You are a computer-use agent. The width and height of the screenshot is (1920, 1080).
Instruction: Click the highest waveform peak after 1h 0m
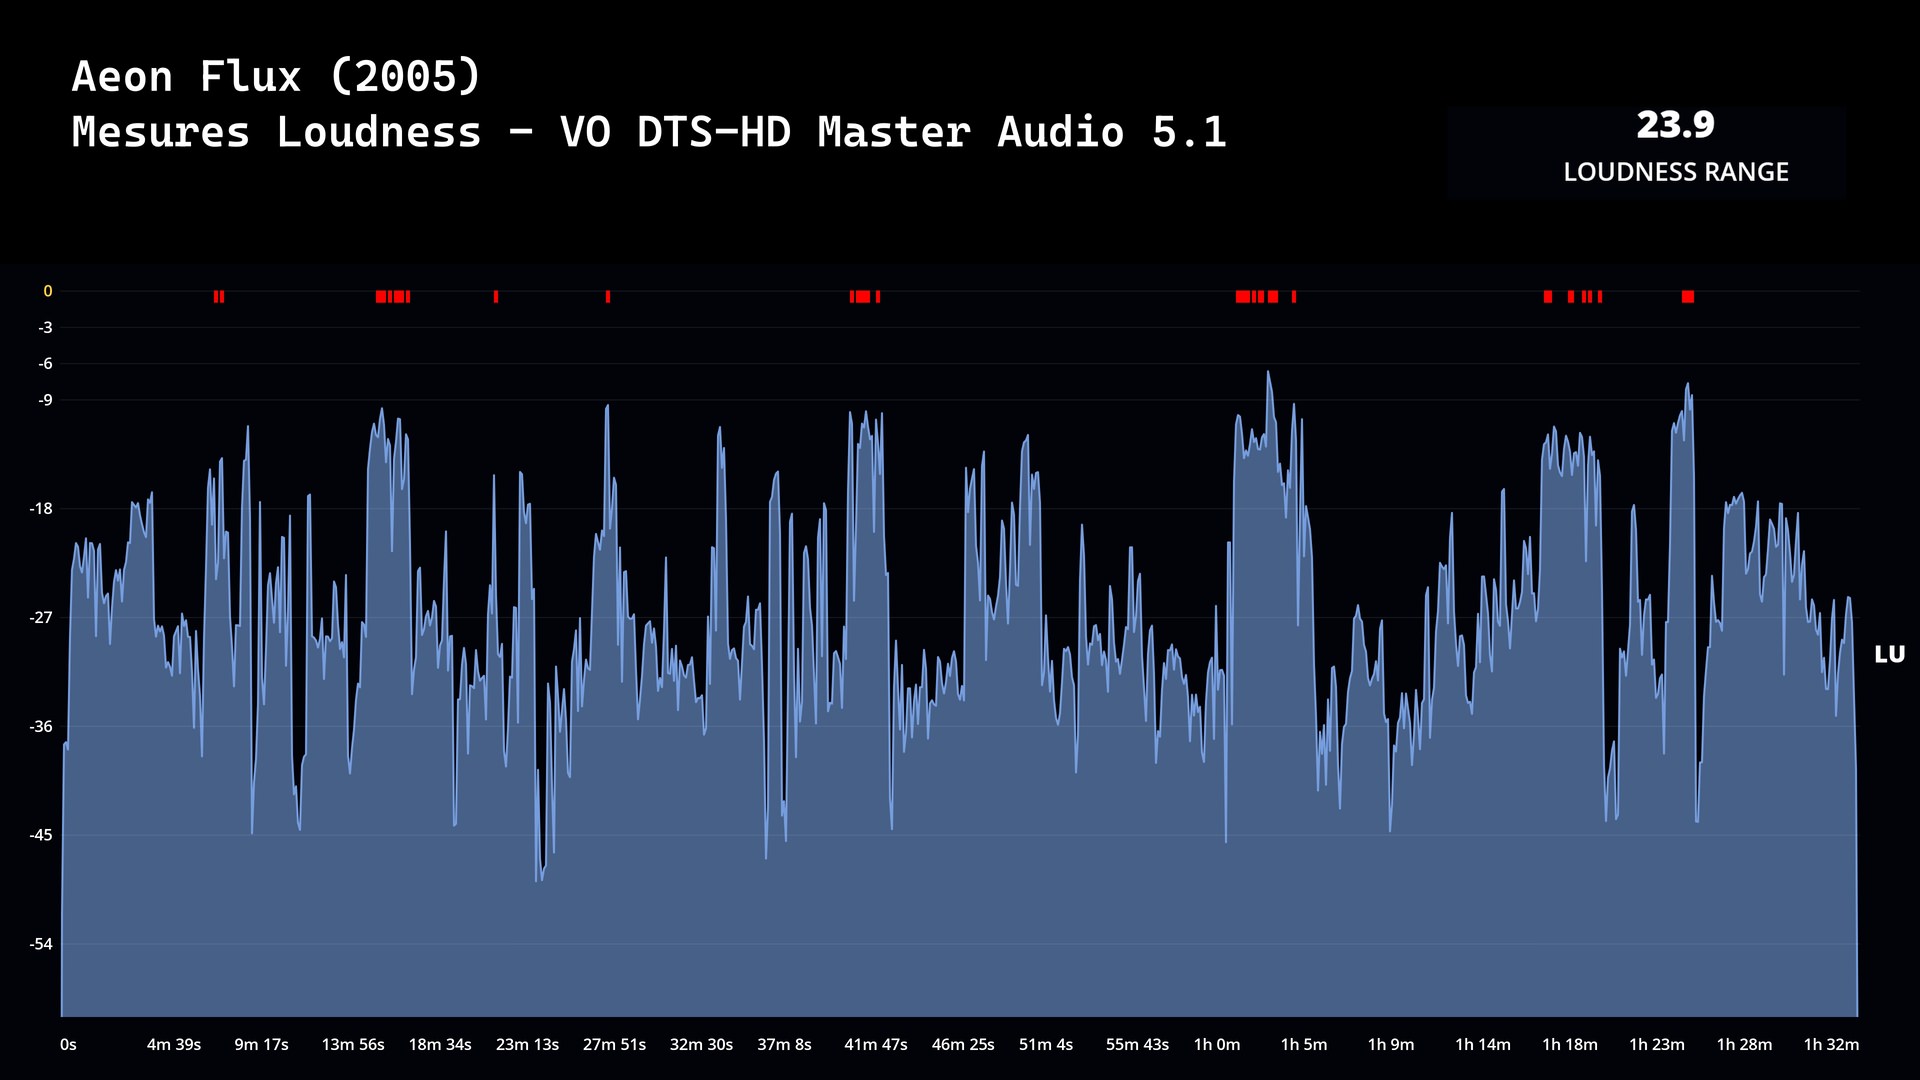pyautogui.click(x=1268, y=374)
